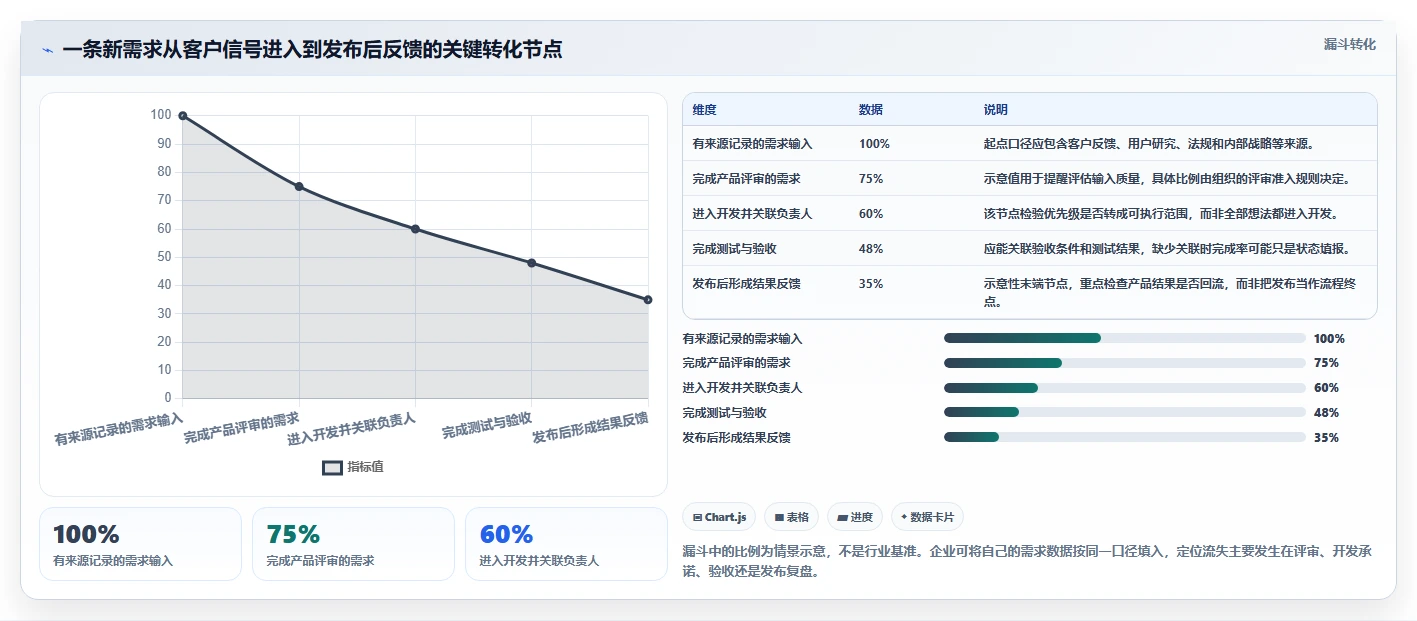The image size is (1417, 621).
Task: Click the progress bar for 完成产品评审的需求
Action: click(x=1125, y=363)
